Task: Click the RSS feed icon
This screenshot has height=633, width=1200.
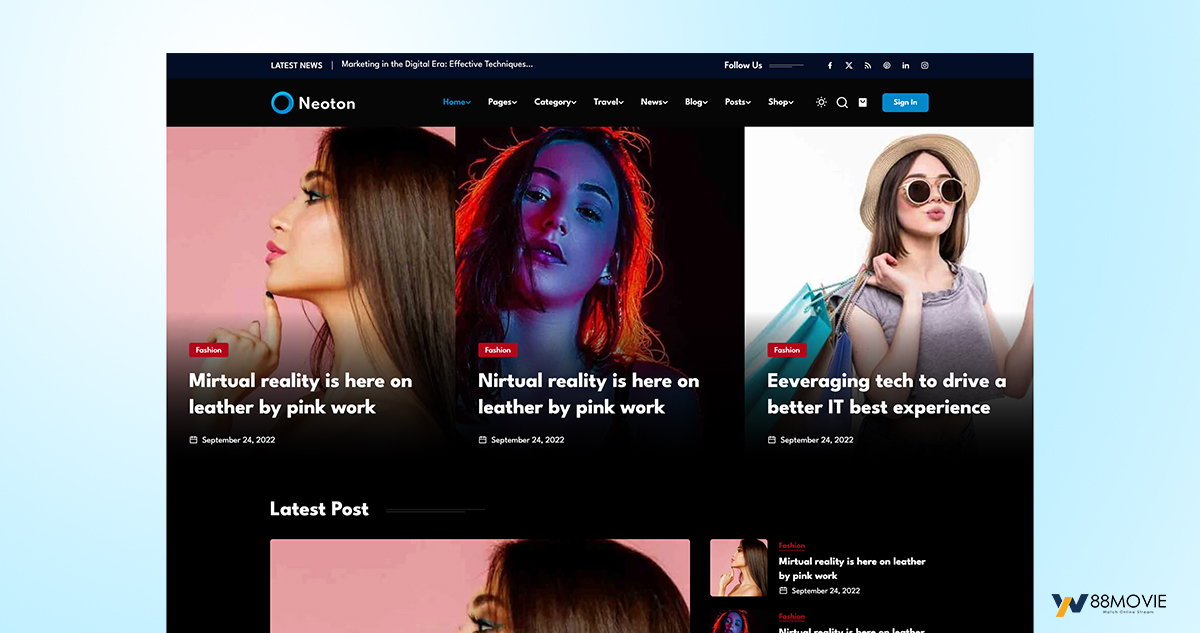Action: [867, 66]
